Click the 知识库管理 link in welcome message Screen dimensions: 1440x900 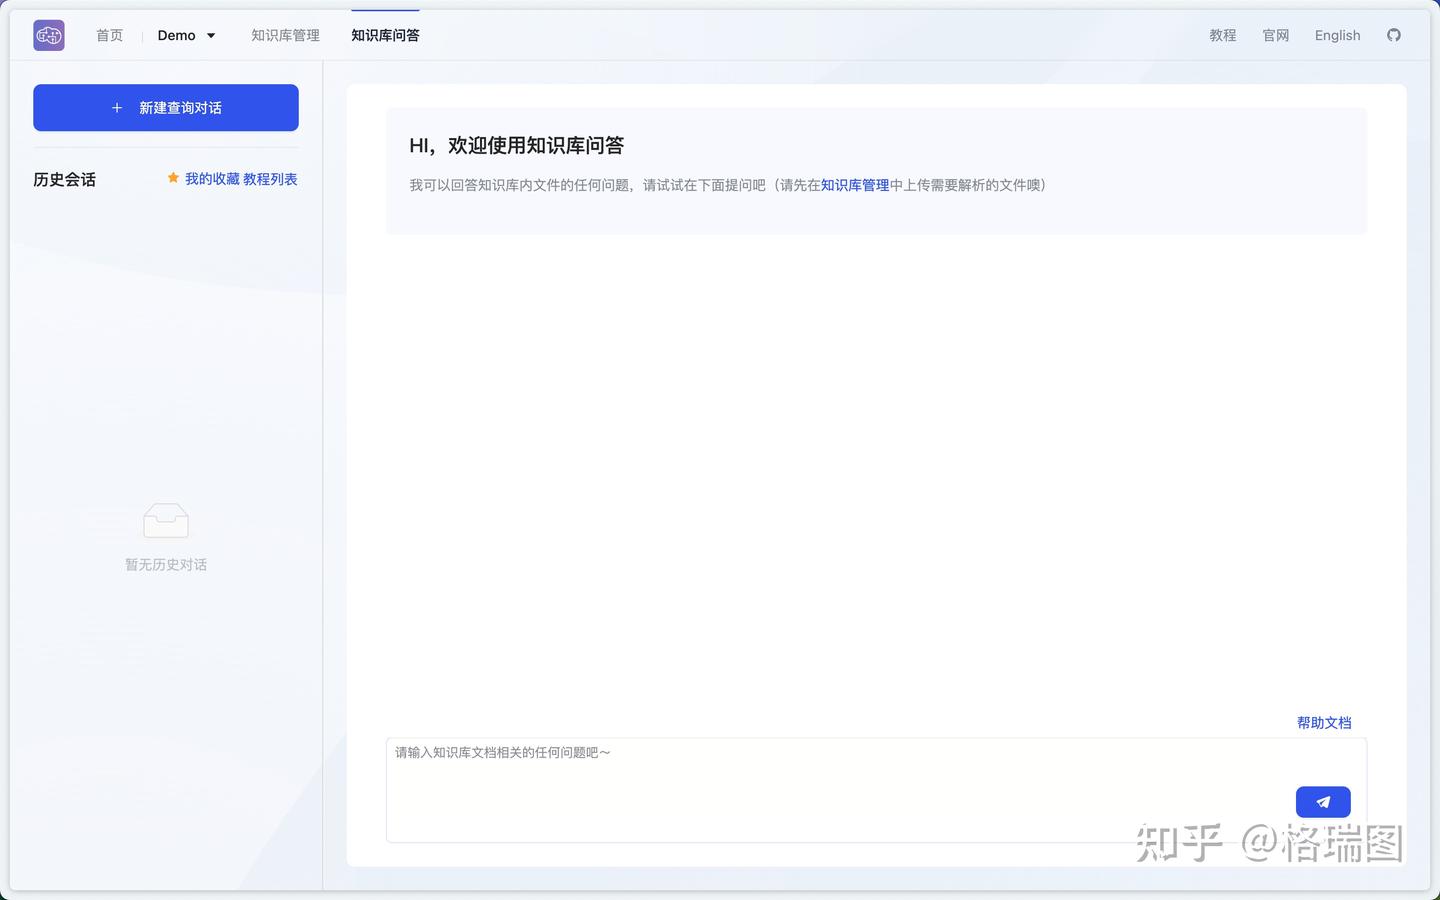[855, 185]
